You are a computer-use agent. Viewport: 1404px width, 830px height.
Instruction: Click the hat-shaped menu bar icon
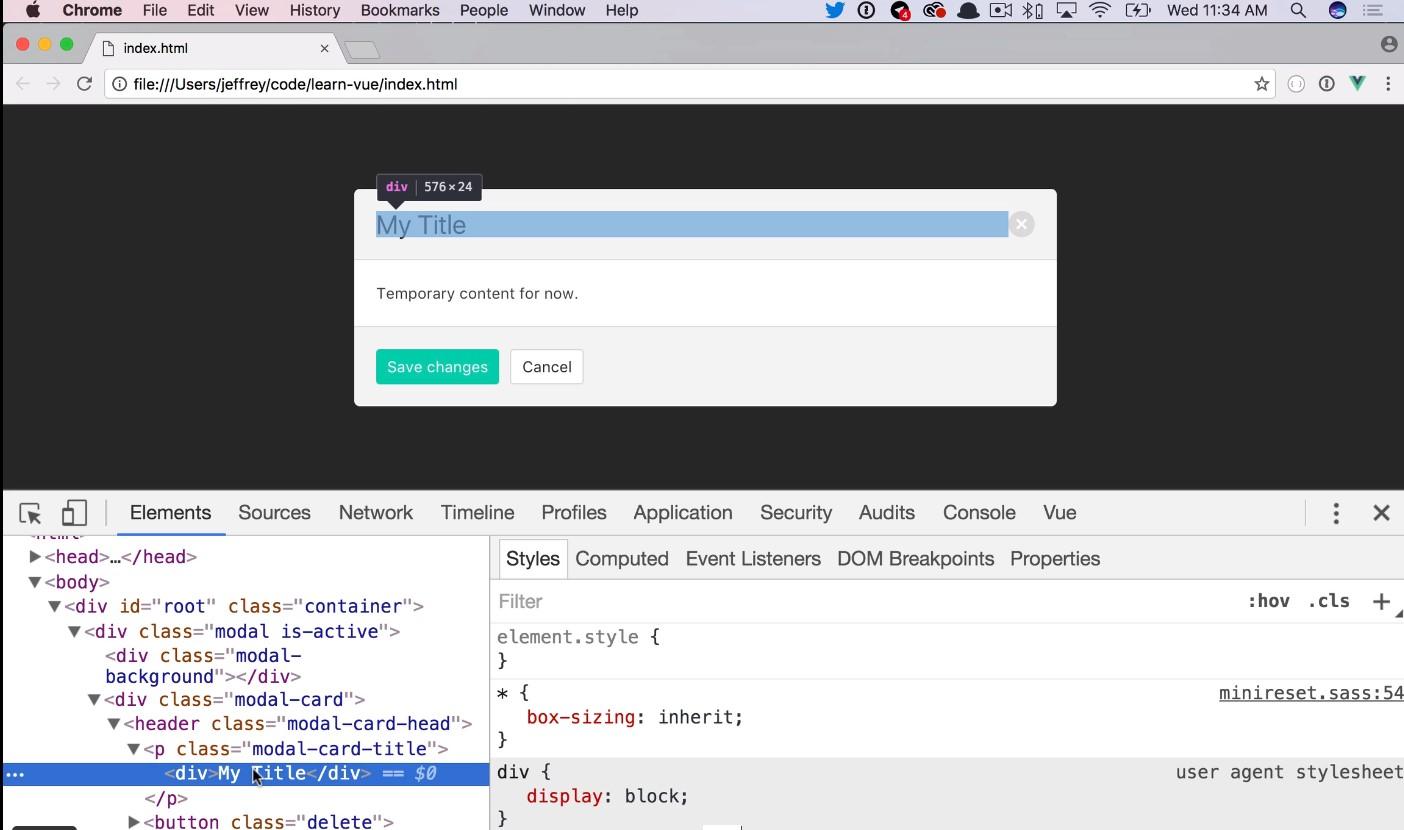click(x=968, y=10)
